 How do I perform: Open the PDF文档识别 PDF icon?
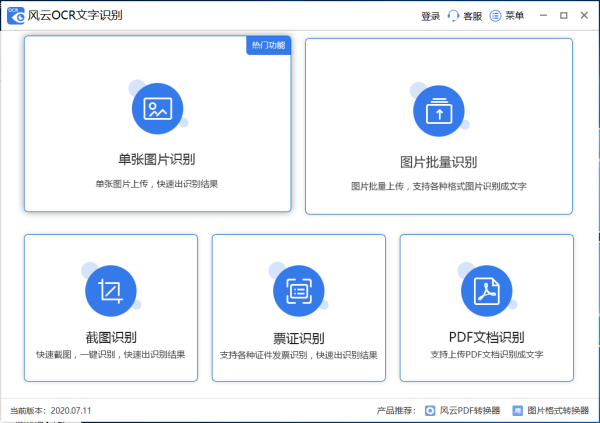[486, 291]
